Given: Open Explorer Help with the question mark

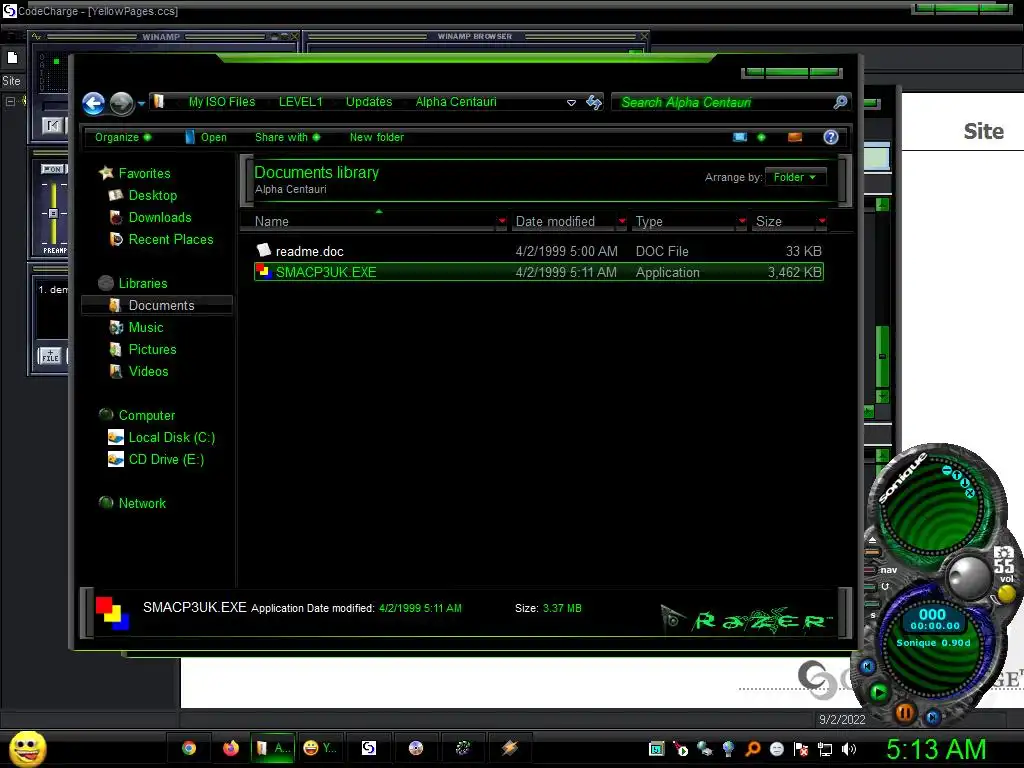Looking at the screenshot, I should coord(831,137).
